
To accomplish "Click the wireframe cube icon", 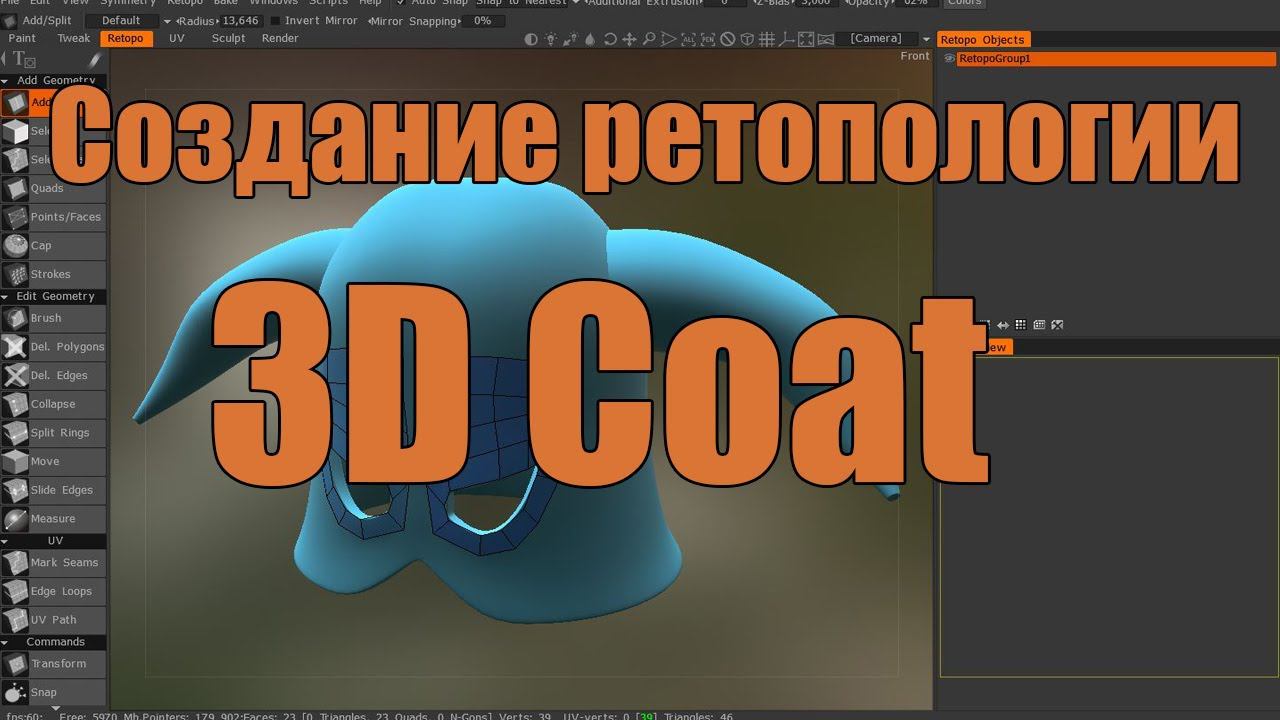I will (748, 40).
